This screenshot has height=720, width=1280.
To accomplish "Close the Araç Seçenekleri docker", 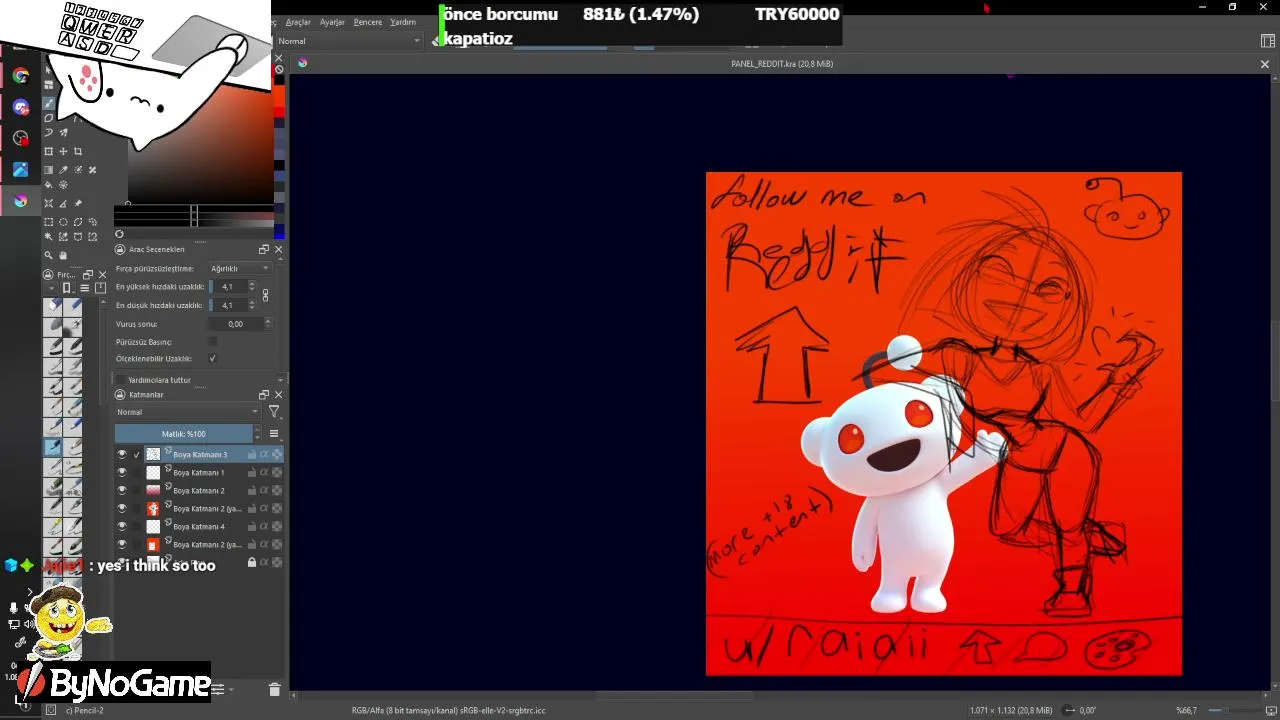I will [278, 249].
